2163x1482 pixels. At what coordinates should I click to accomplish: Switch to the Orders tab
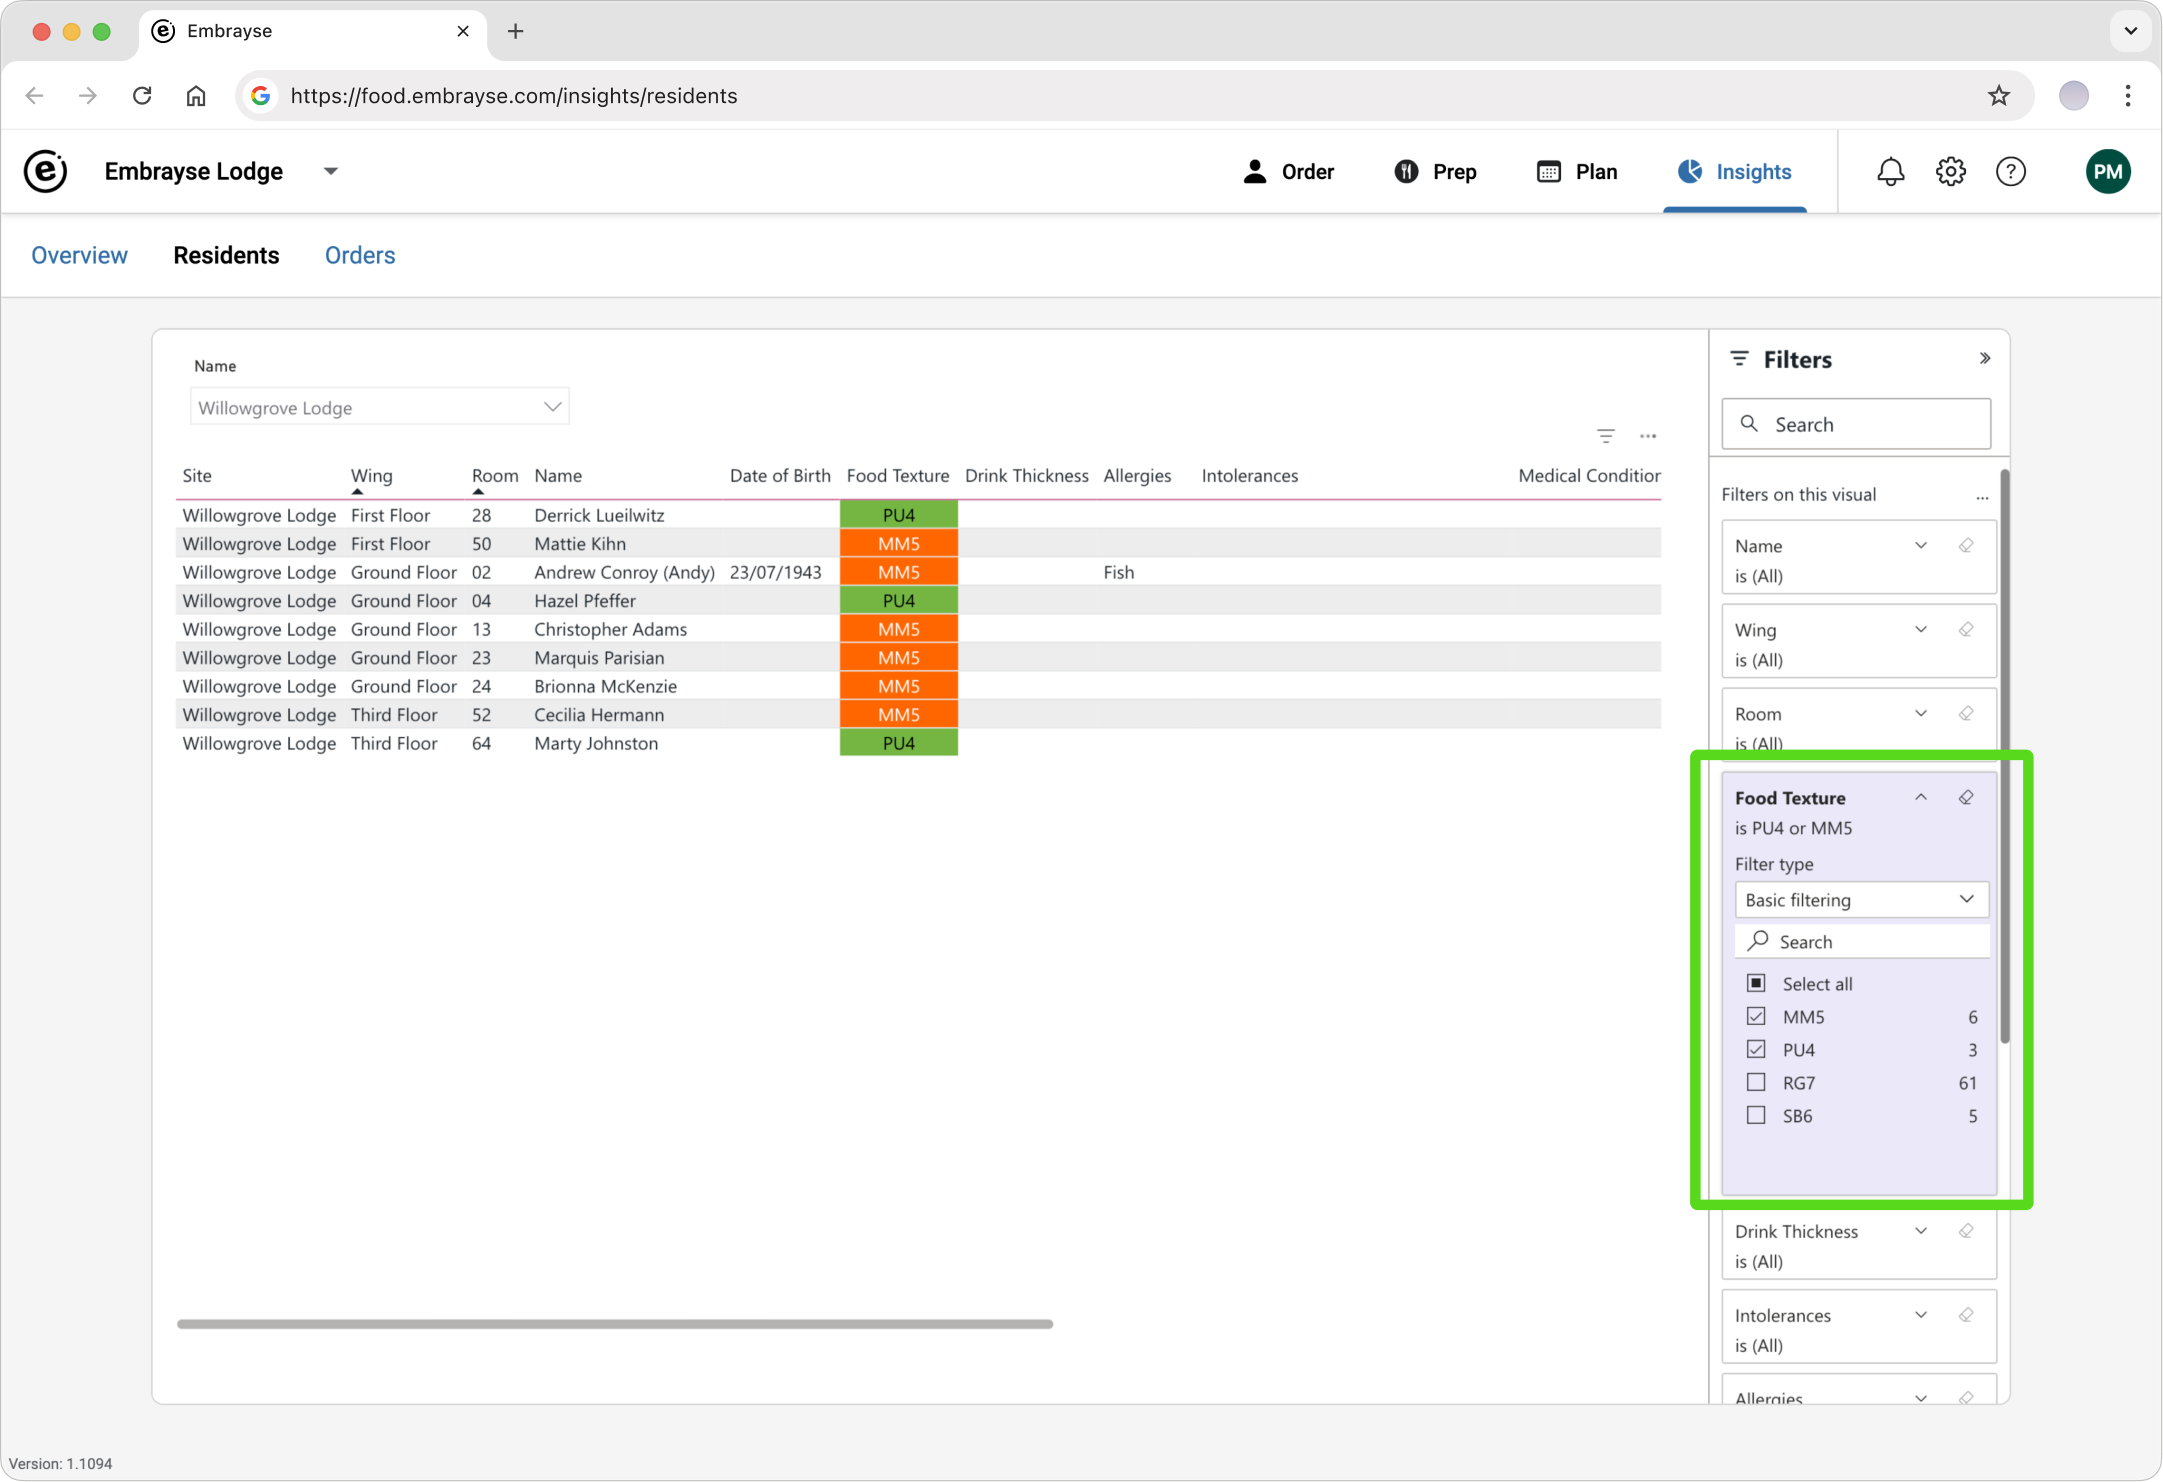360,256
